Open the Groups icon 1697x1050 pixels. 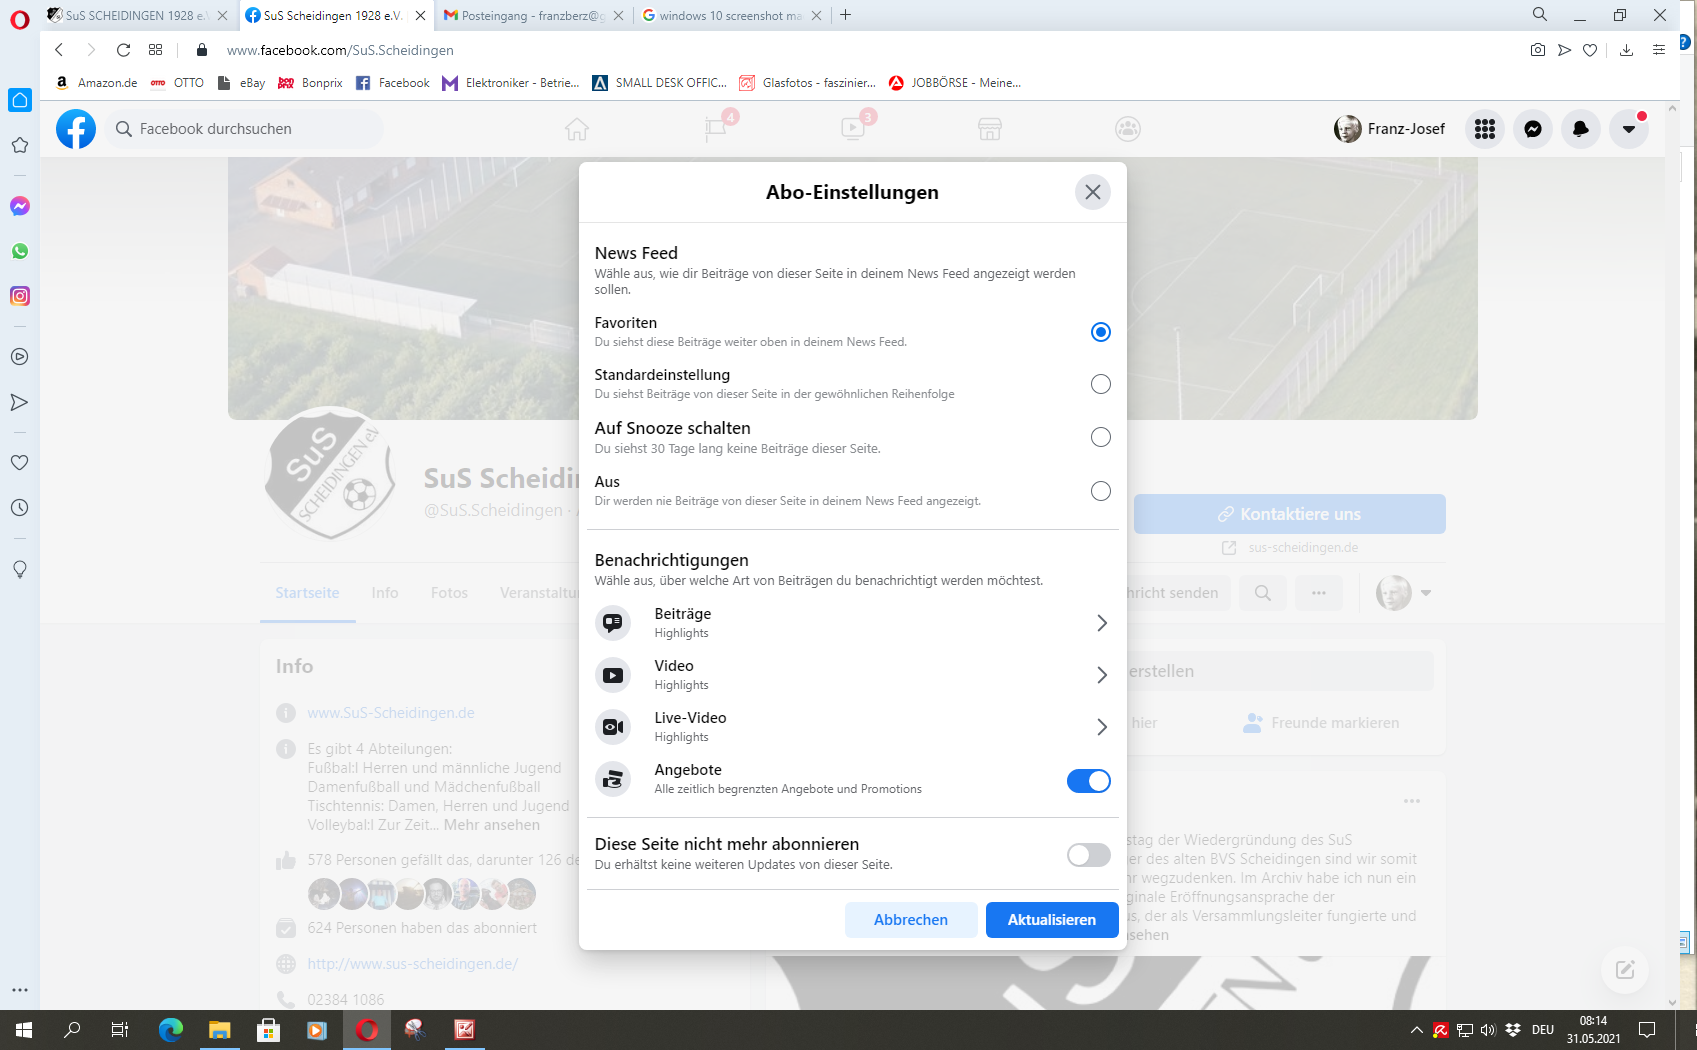point(1128,129)
